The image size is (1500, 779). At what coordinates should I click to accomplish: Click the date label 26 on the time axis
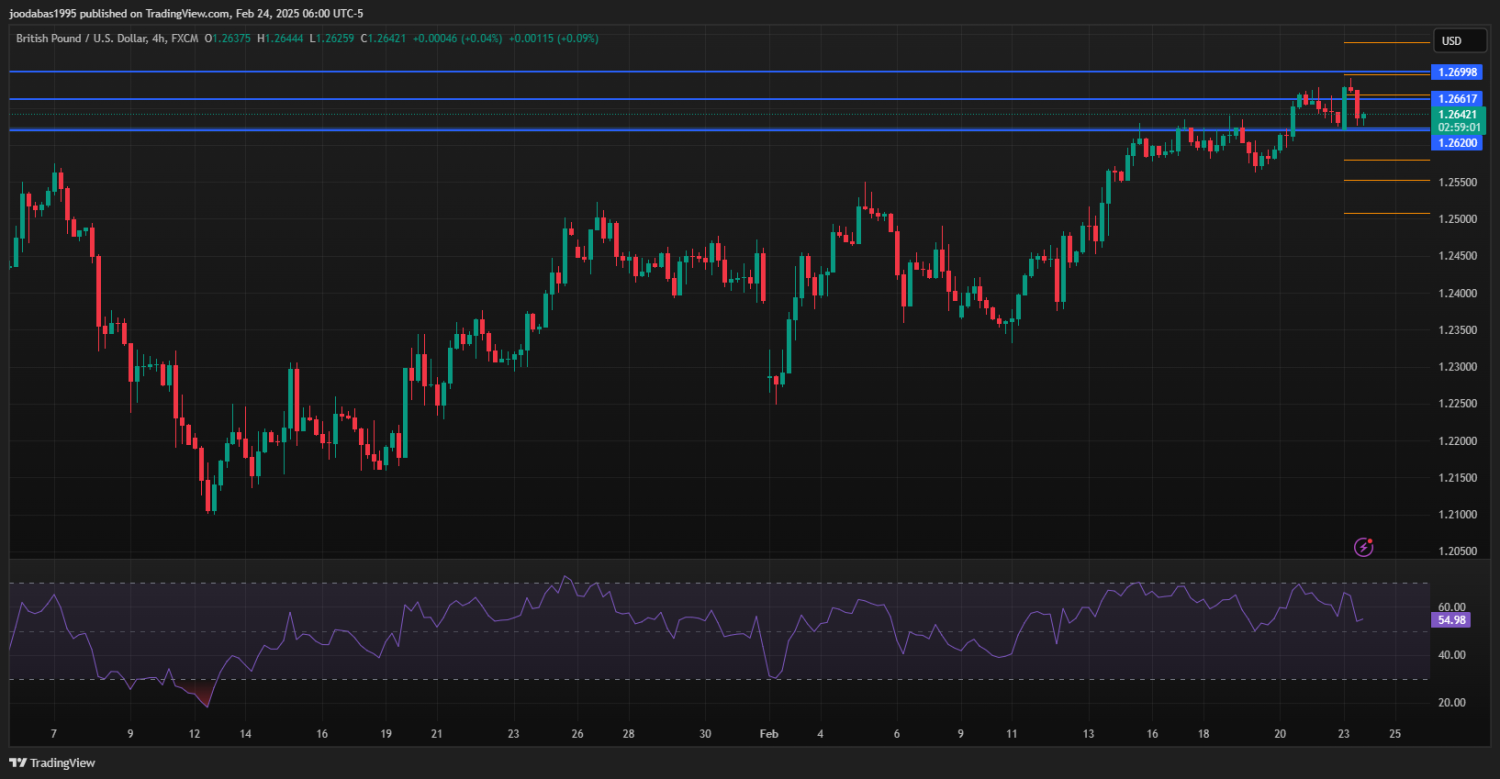click(x=577, y=734)
